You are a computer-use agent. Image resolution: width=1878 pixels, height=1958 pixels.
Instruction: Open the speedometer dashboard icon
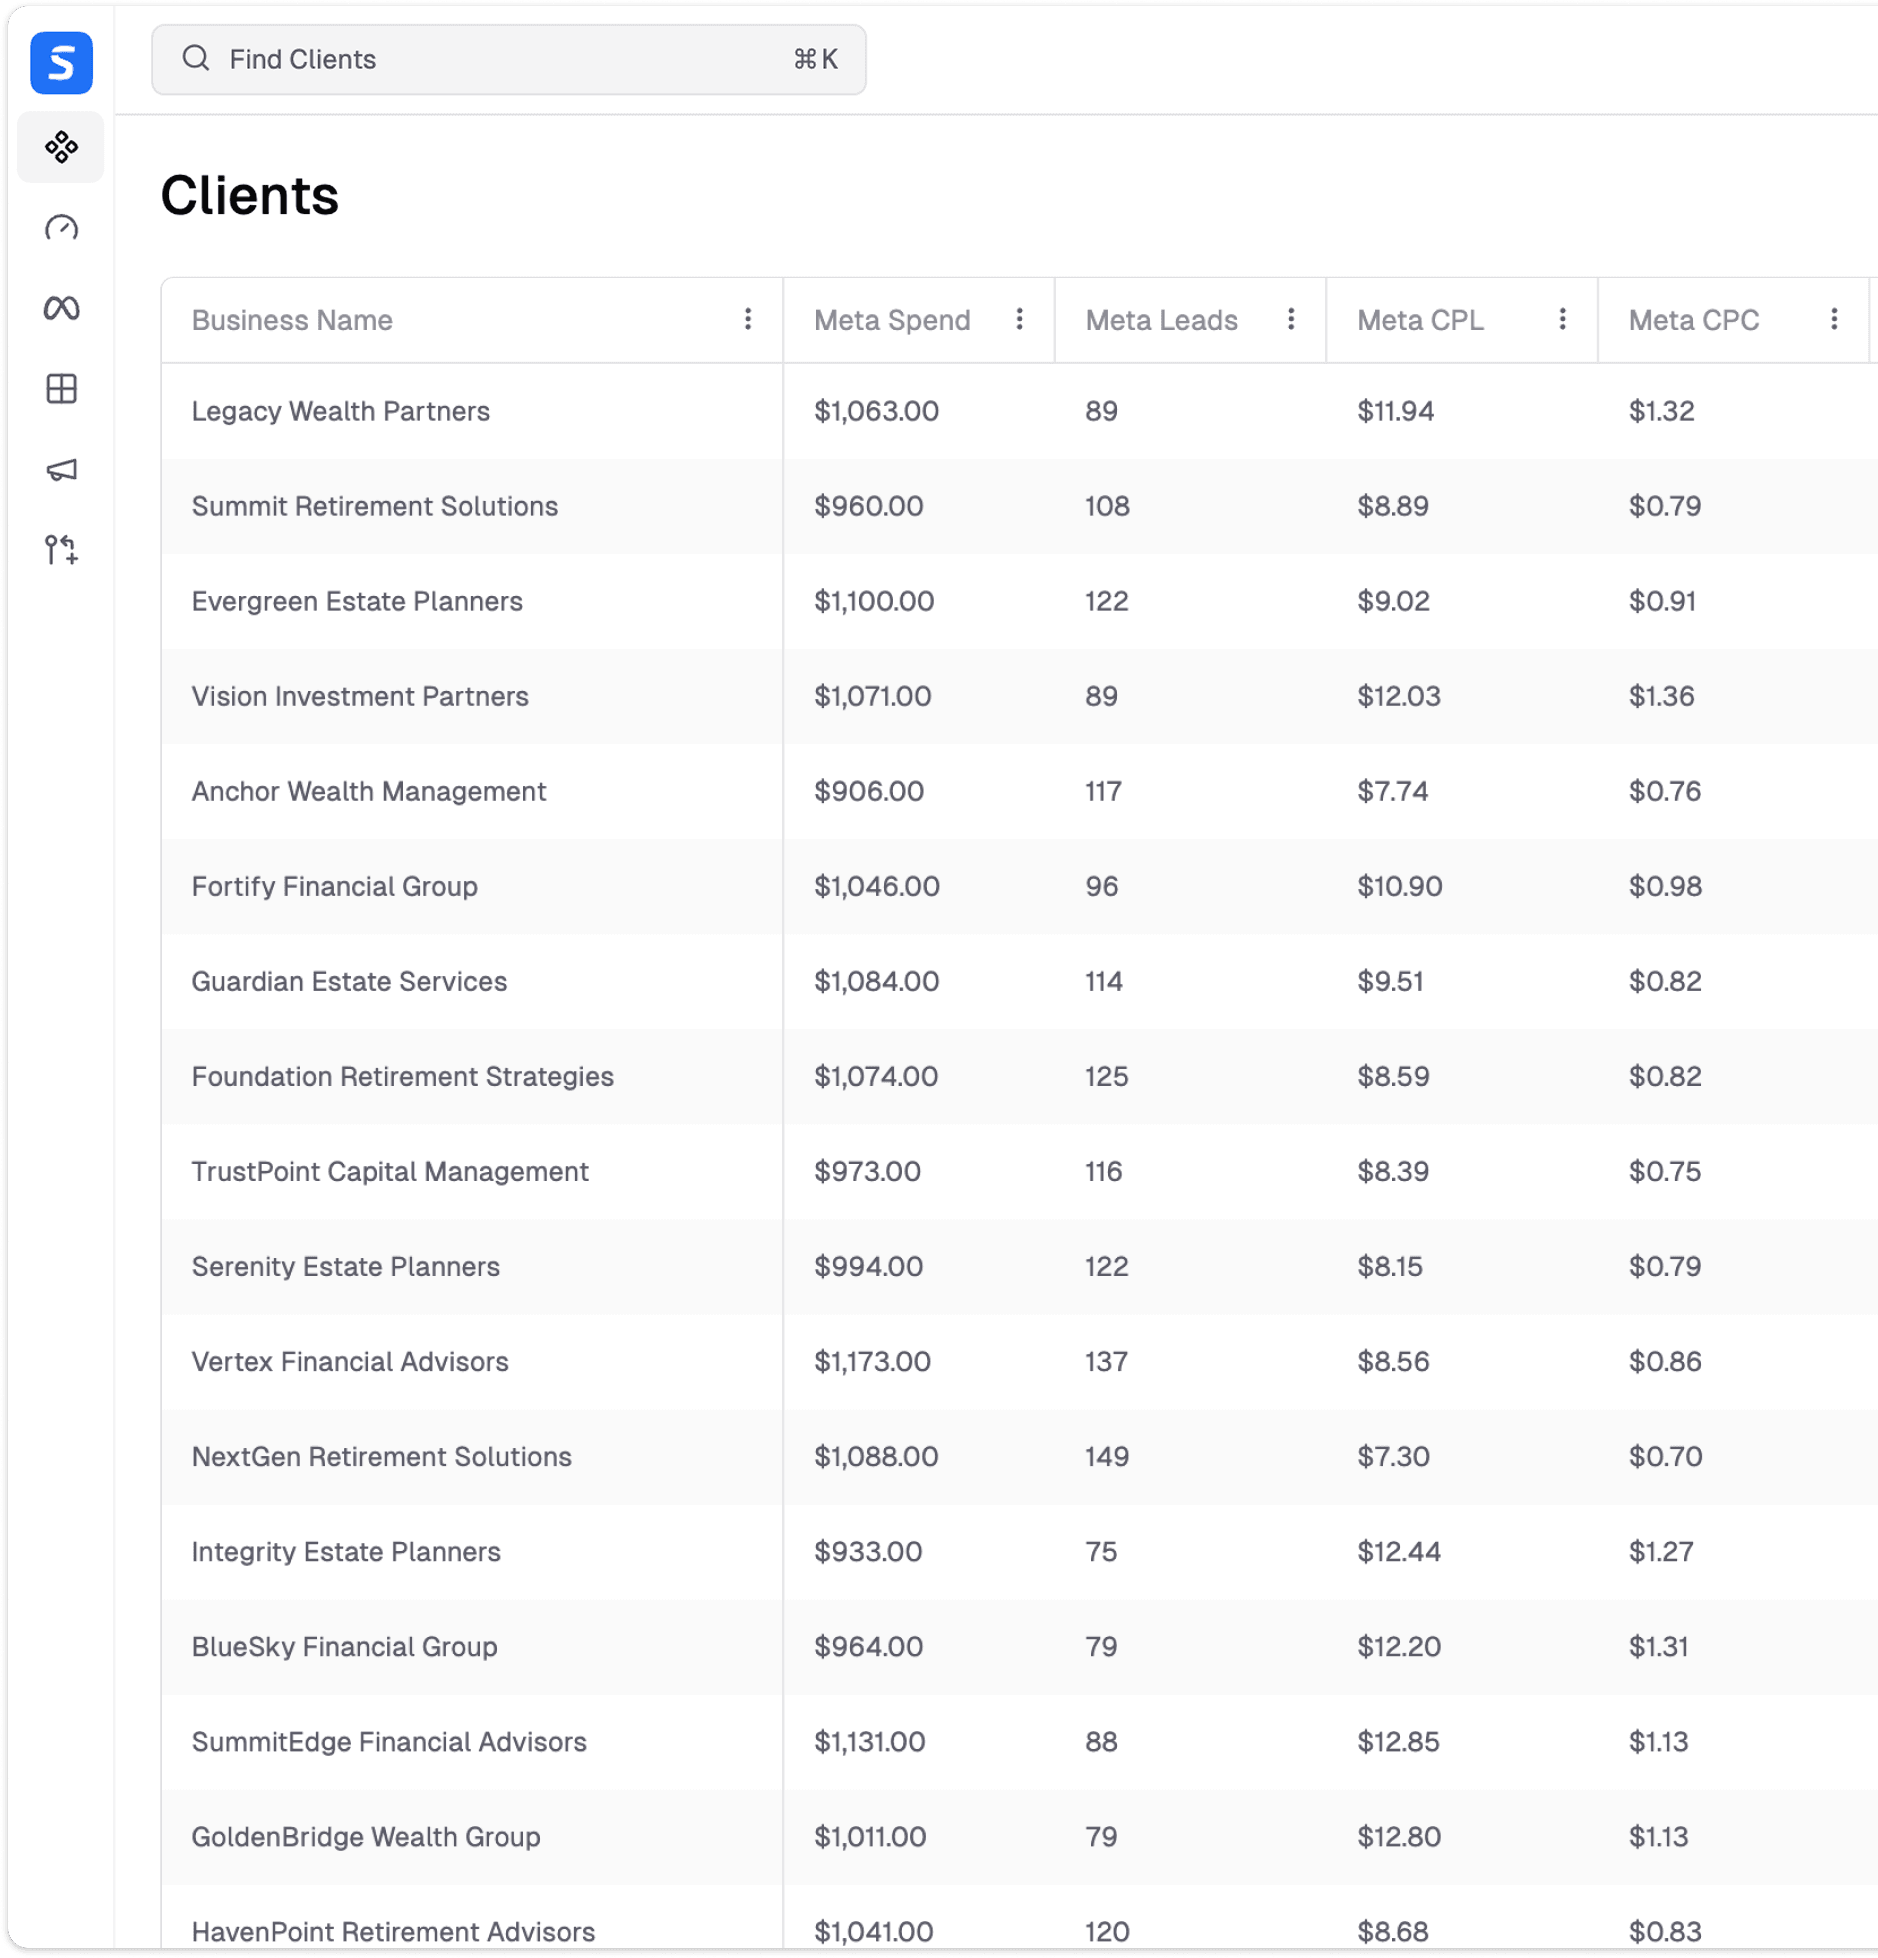(x=61, y=228)
